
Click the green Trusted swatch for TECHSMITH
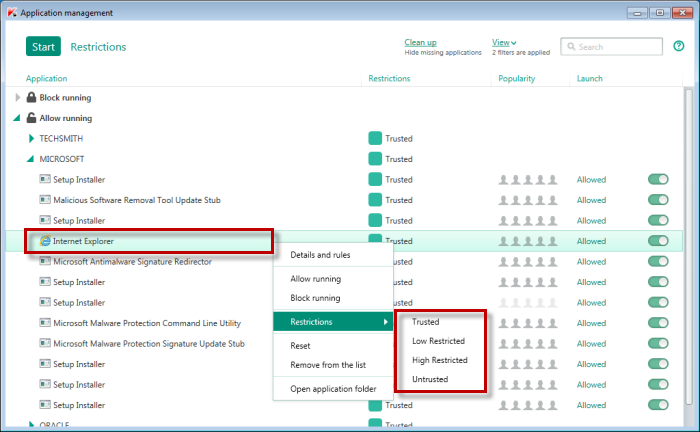(x=375, y=139)
